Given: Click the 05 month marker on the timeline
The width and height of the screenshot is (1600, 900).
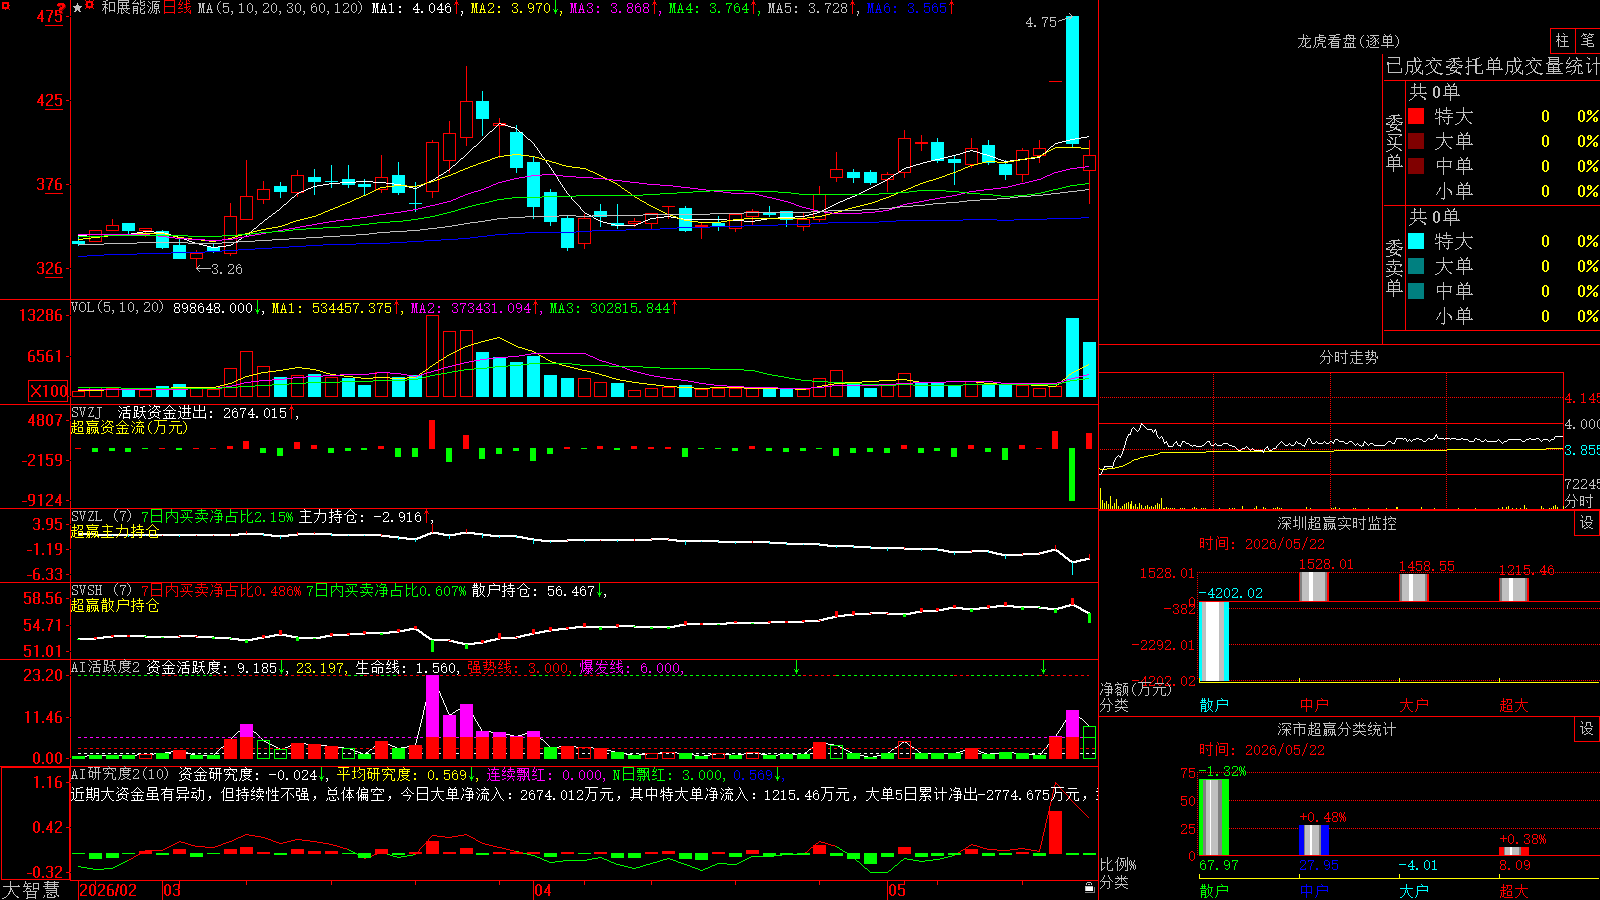Looking at the screenshot, I should coord(897,890).
